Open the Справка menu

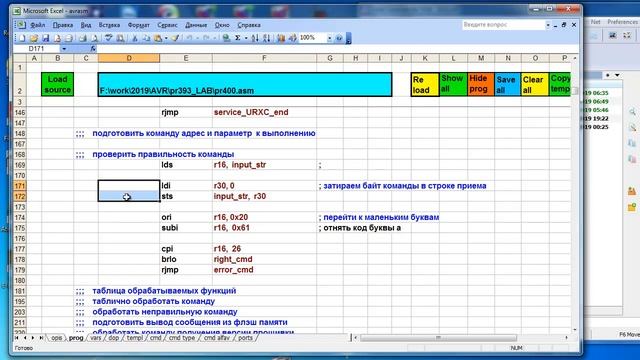249,25
